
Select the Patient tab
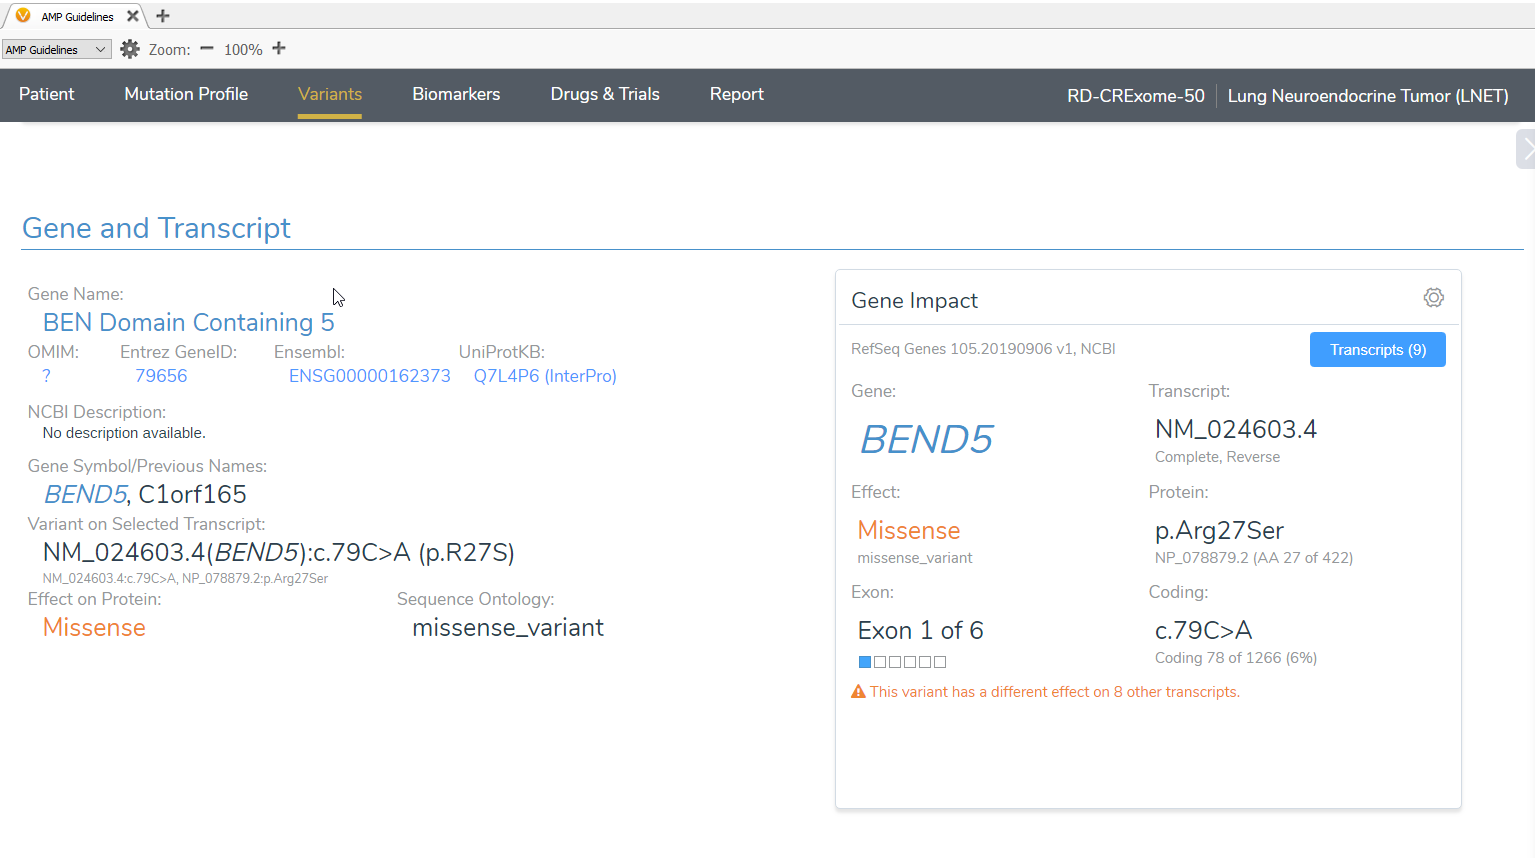tap(47, 94)
